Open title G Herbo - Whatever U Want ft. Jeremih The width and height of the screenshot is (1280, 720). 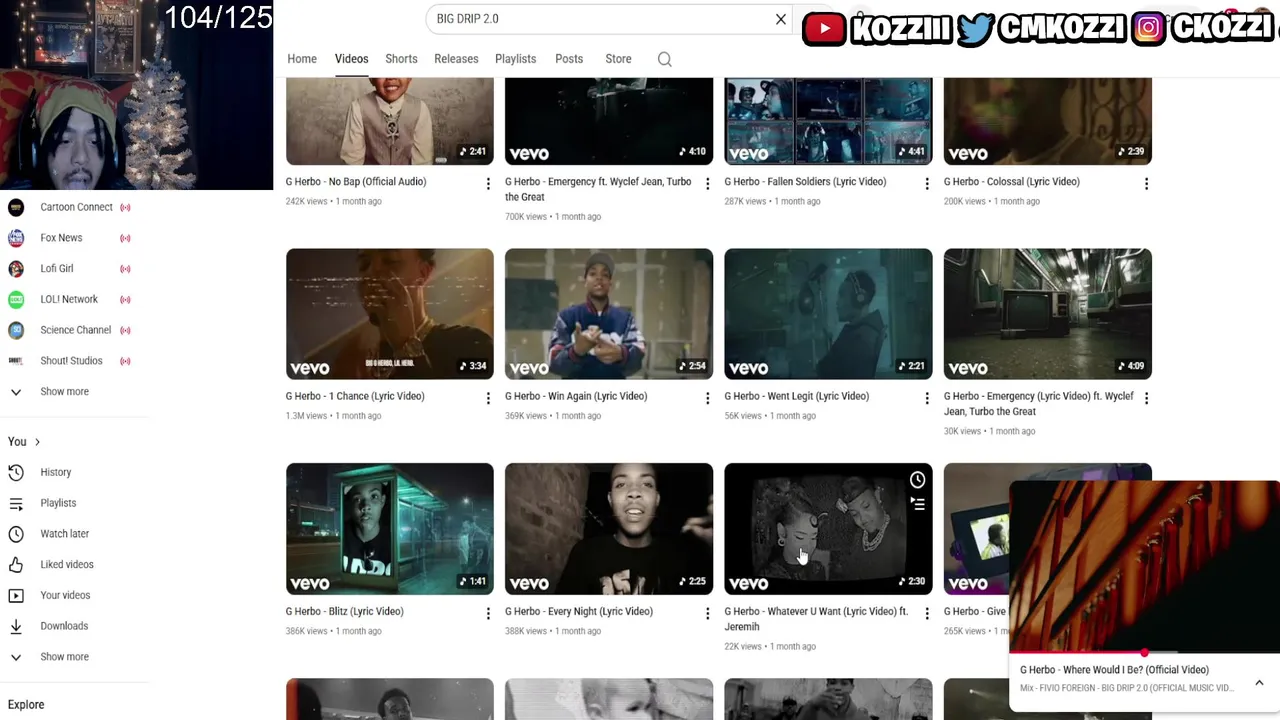click(816, 619)
